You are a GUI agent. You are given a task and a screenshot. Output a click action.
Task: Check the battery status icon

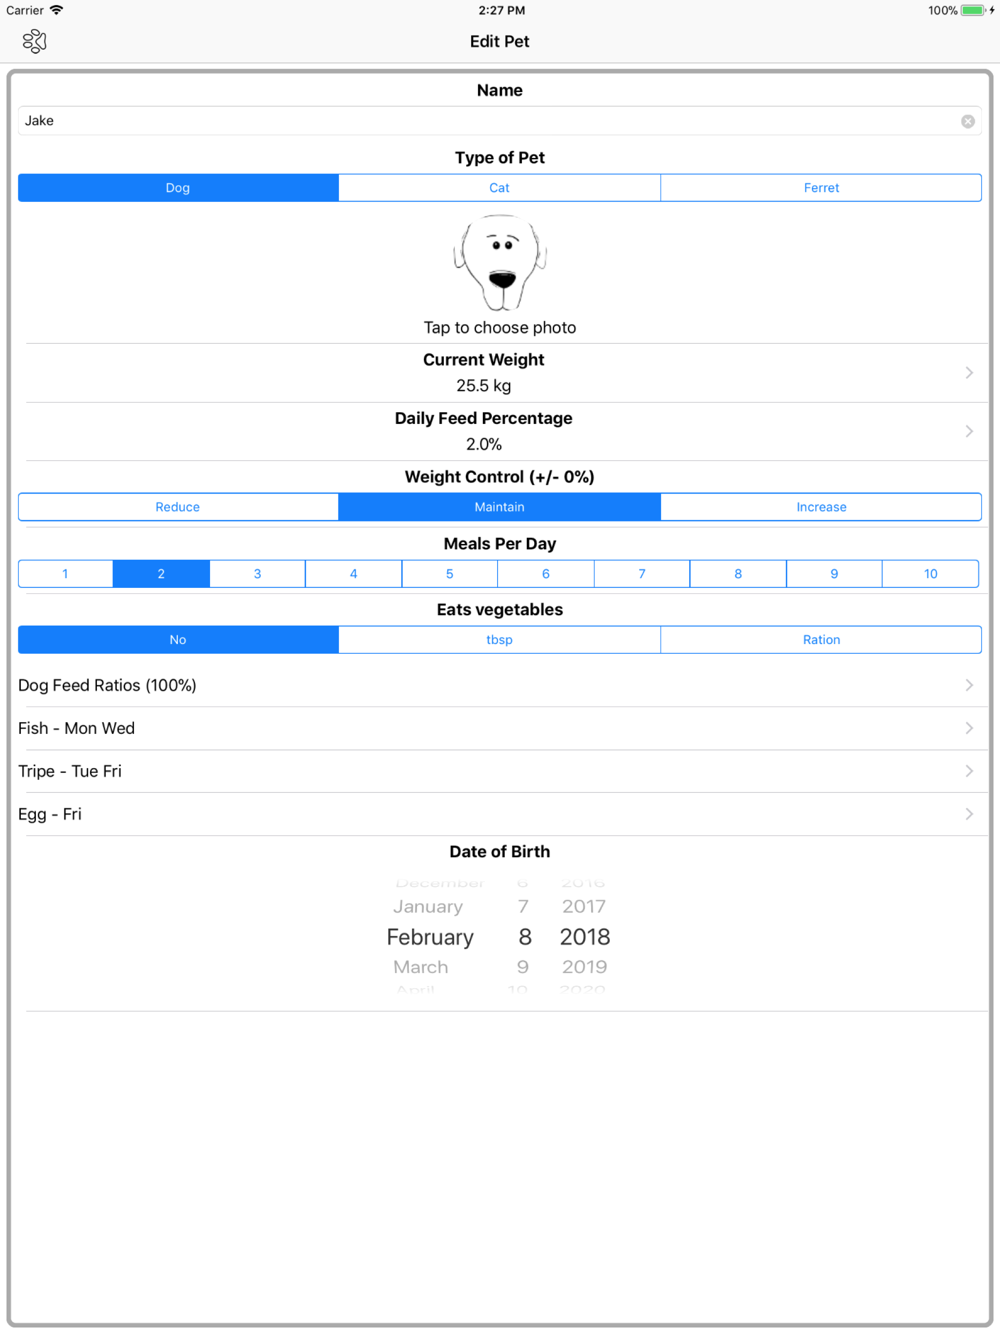click(973, 10)
